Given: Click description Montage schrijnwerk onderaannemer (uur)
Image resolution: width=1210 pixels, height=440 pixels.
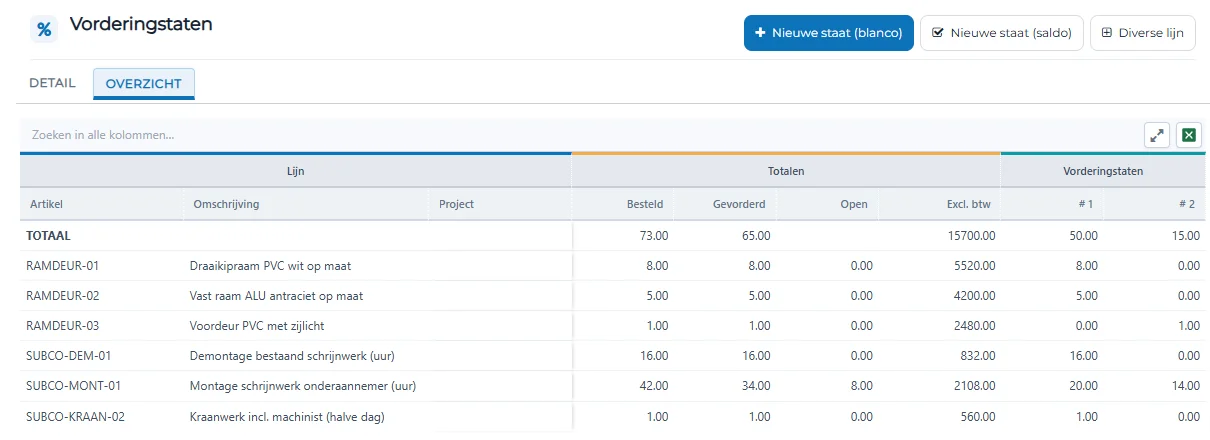Looking at the screenshot, I should click(x=303, y=386).
